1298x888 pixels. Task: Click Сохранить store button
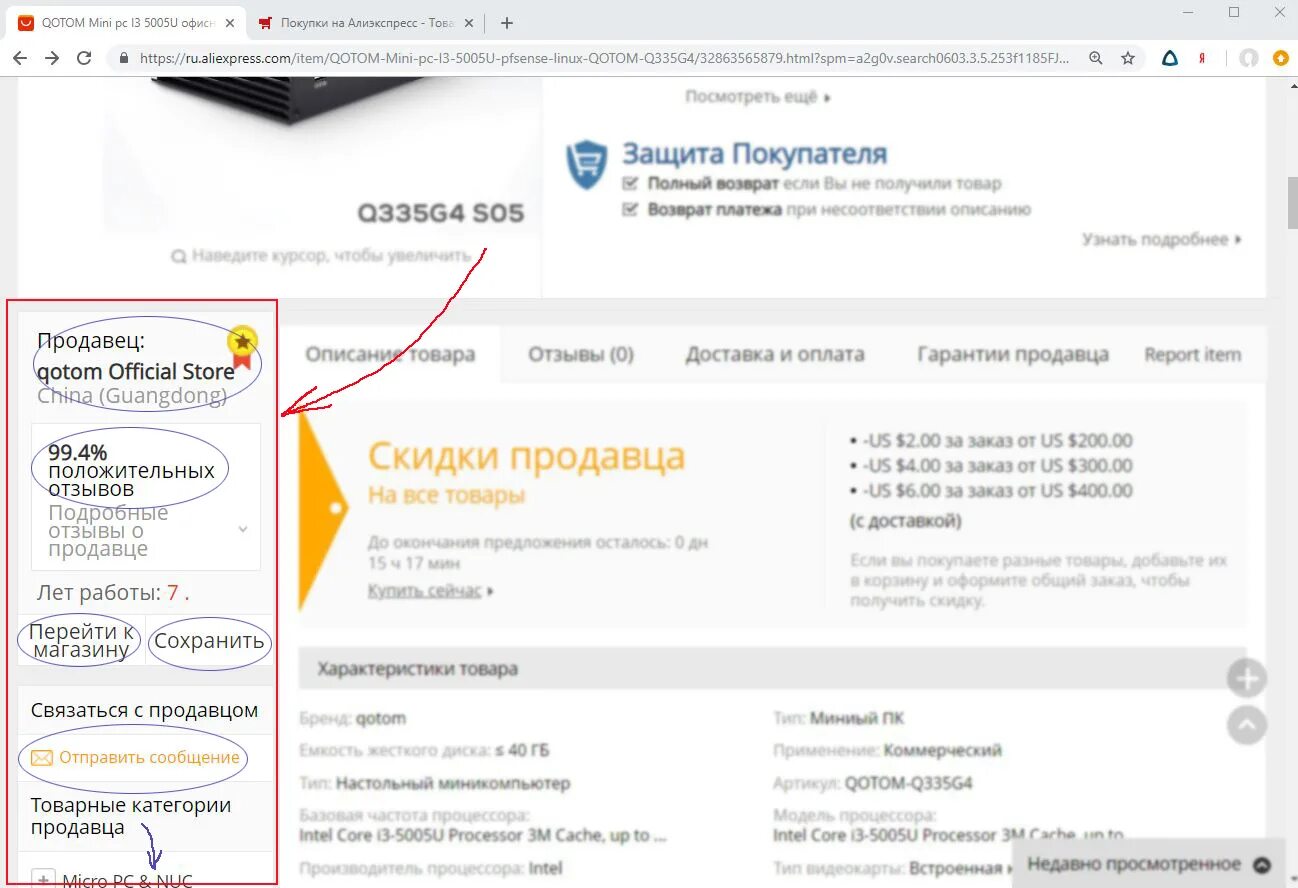click(x=209, y=641)
